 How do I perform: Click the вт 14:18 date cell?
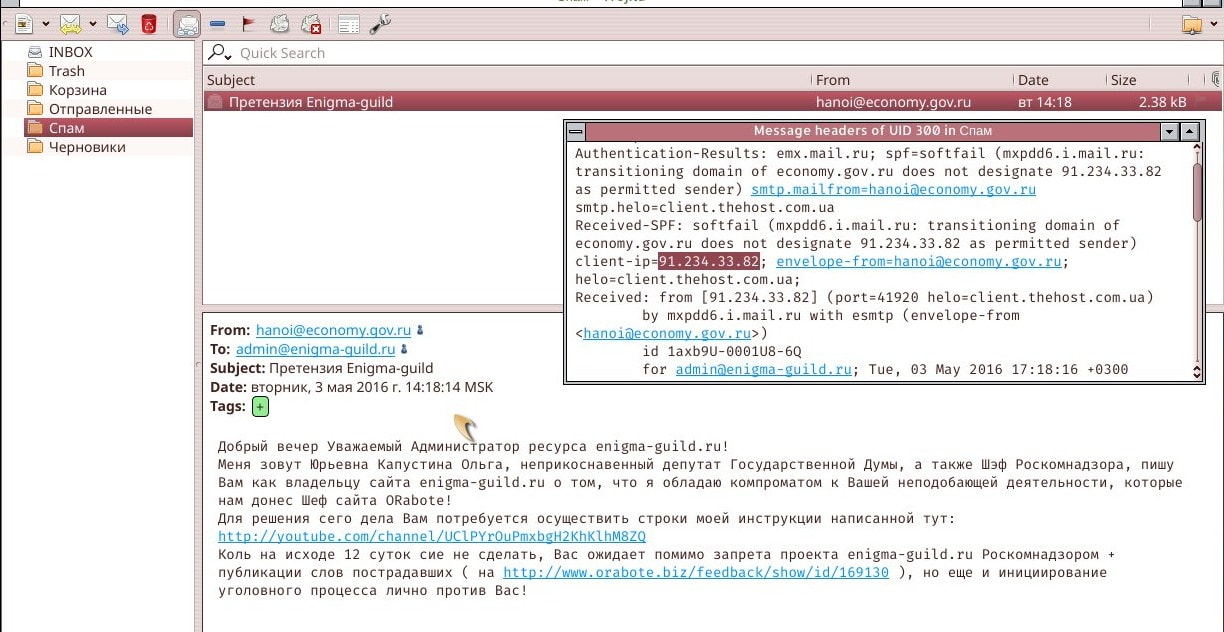tap(1044, 102)
